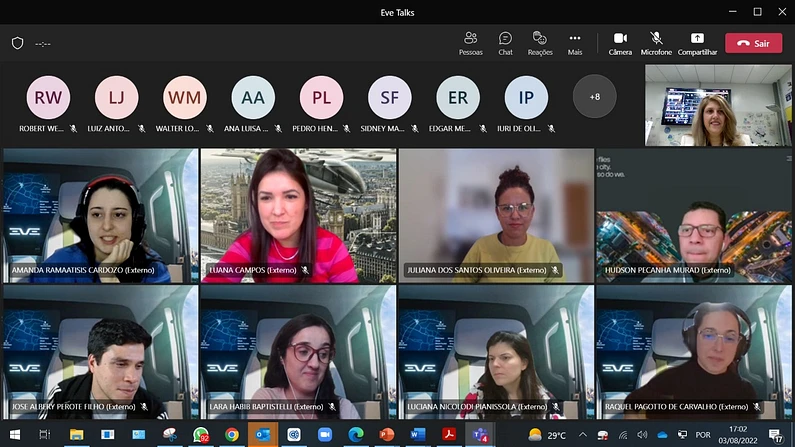Select the RW Robert participant avatar
Viewport: 795px width, 447px height.
48,97
